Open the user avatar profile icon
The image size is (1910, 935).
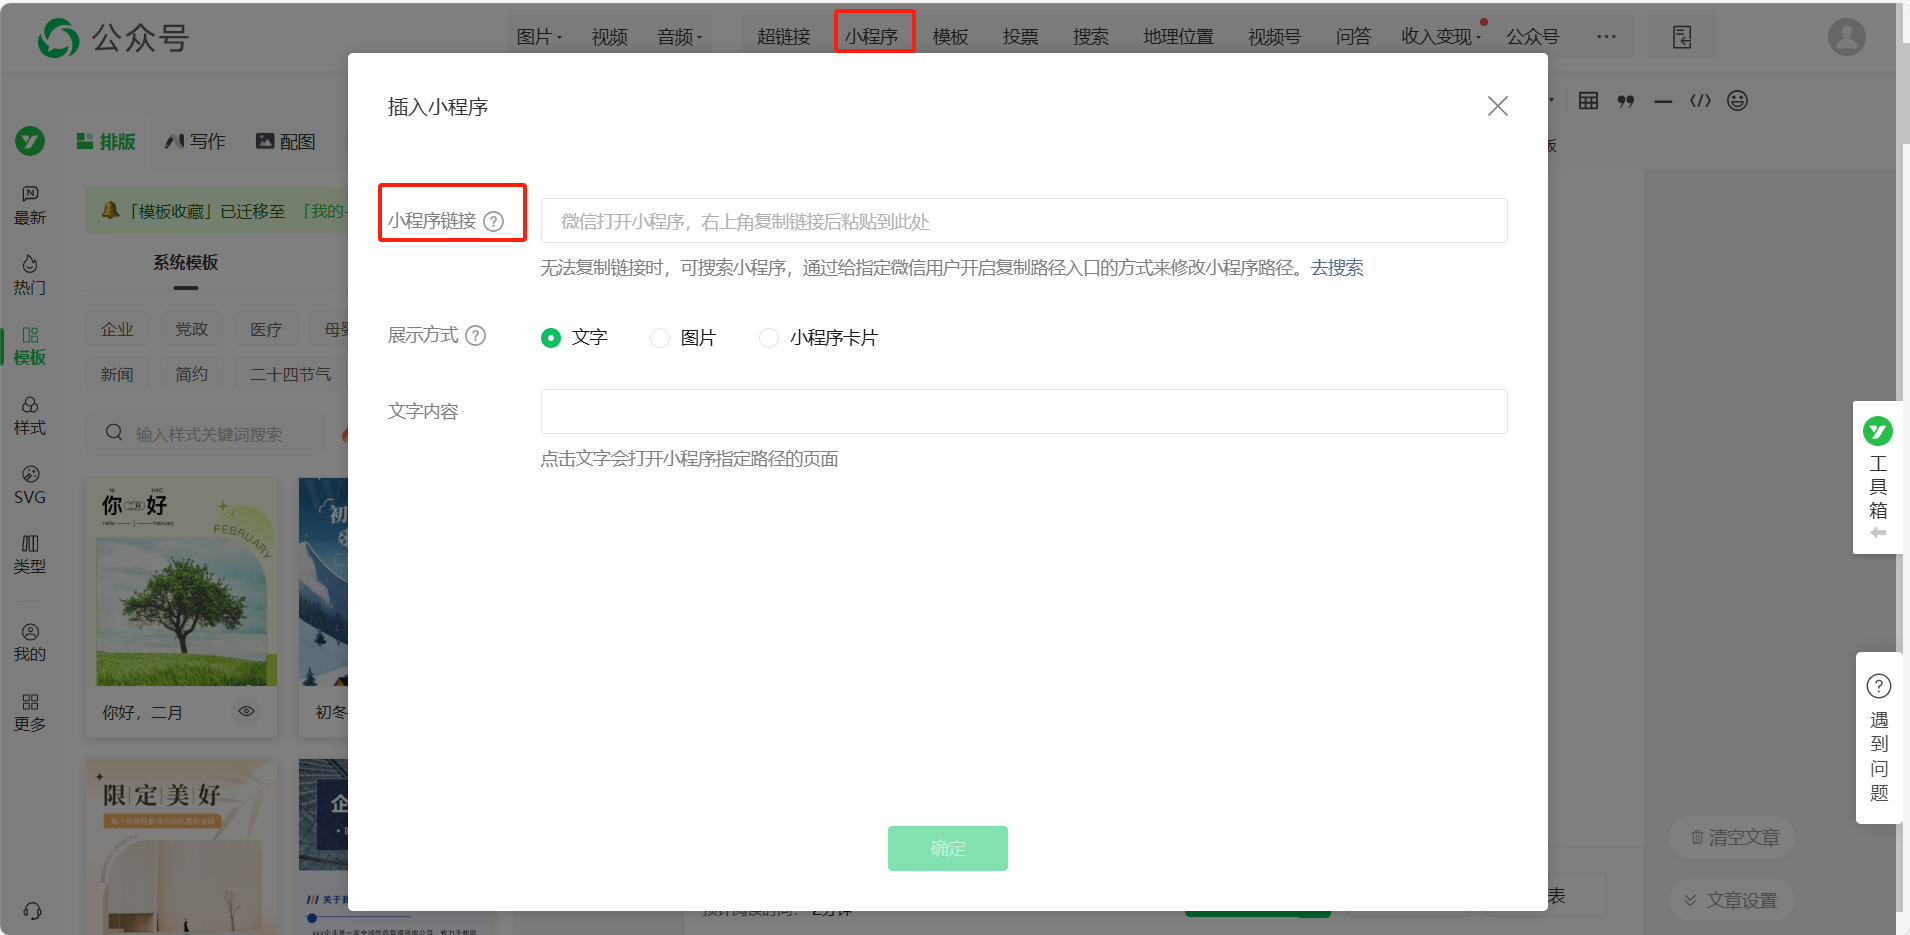(1846, 37)
